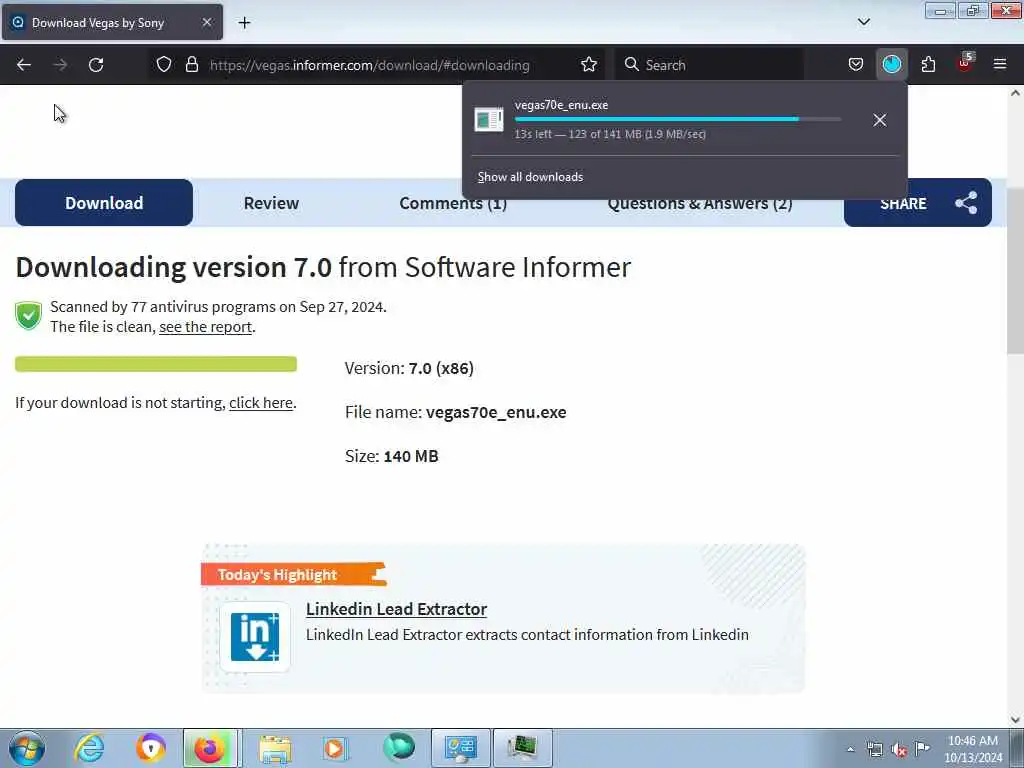Click the site security padlock icon
1024x768 pixels.
click(191, 65)
